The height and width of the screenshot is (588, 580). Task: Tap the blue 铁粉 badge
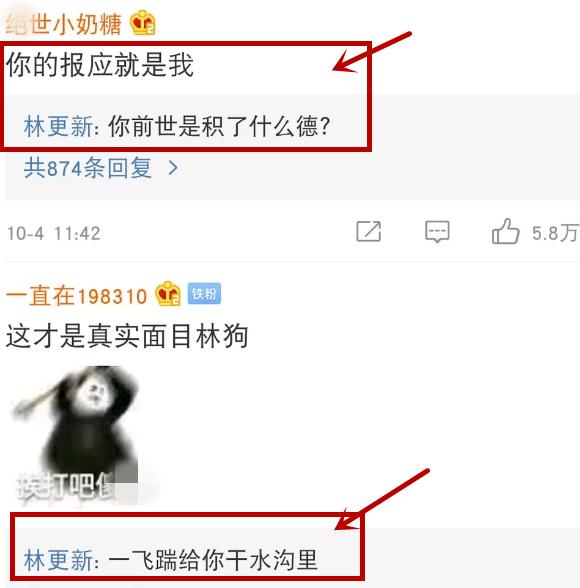point(204,294)
